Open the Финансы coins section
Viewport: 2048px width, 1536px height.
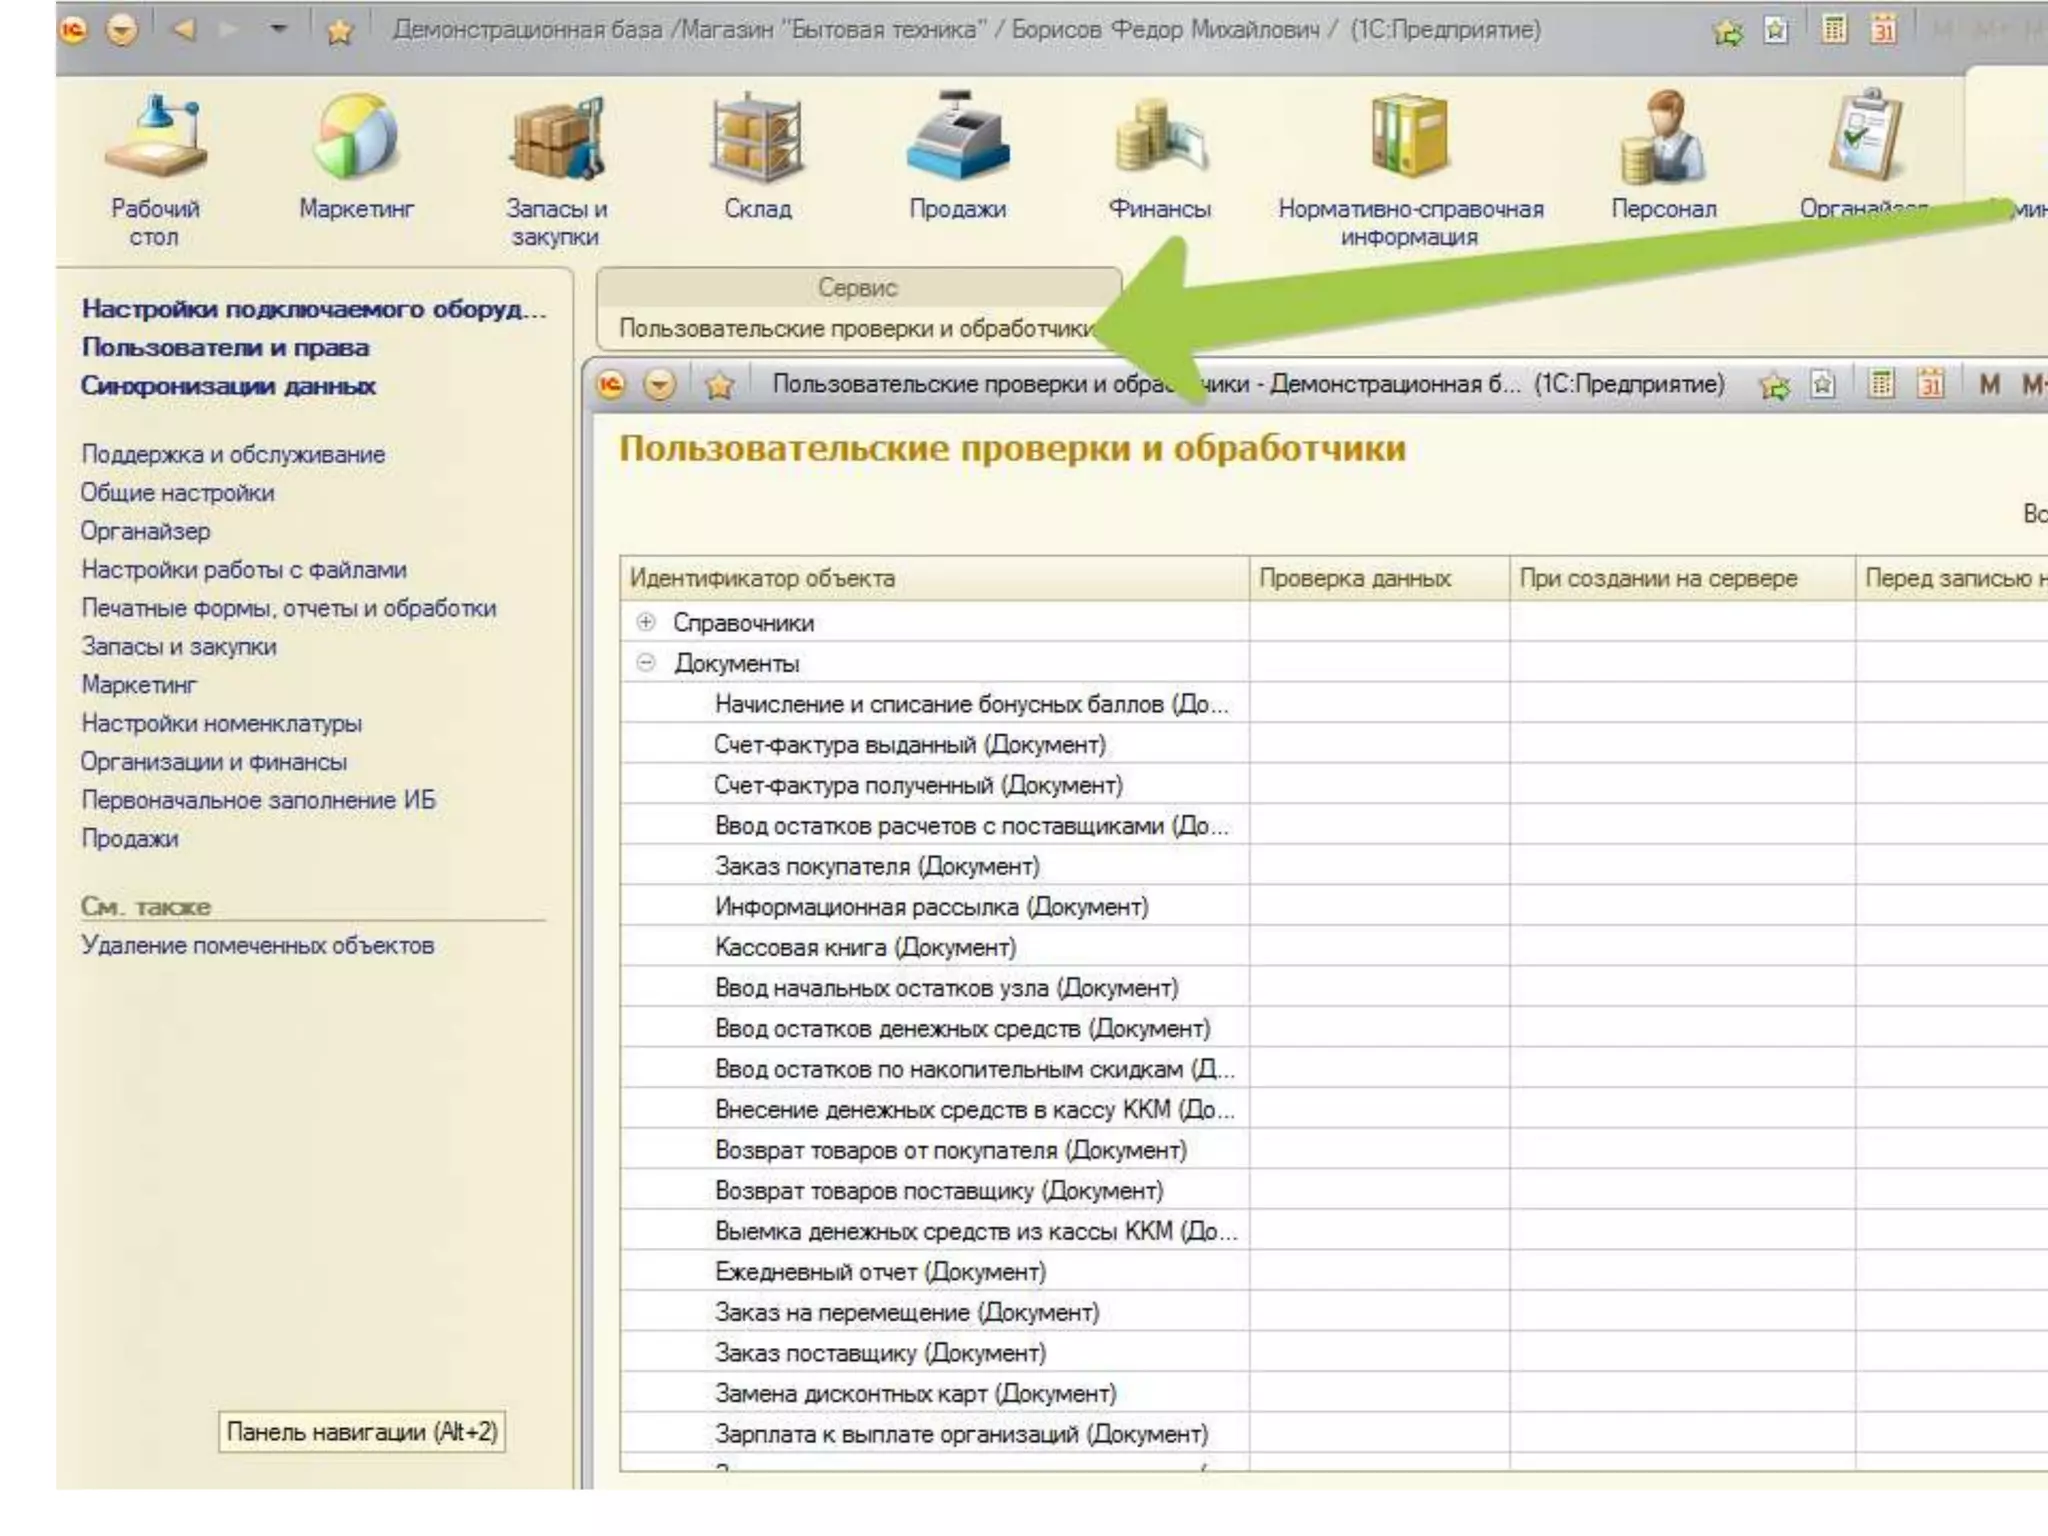click(1159, 139)
